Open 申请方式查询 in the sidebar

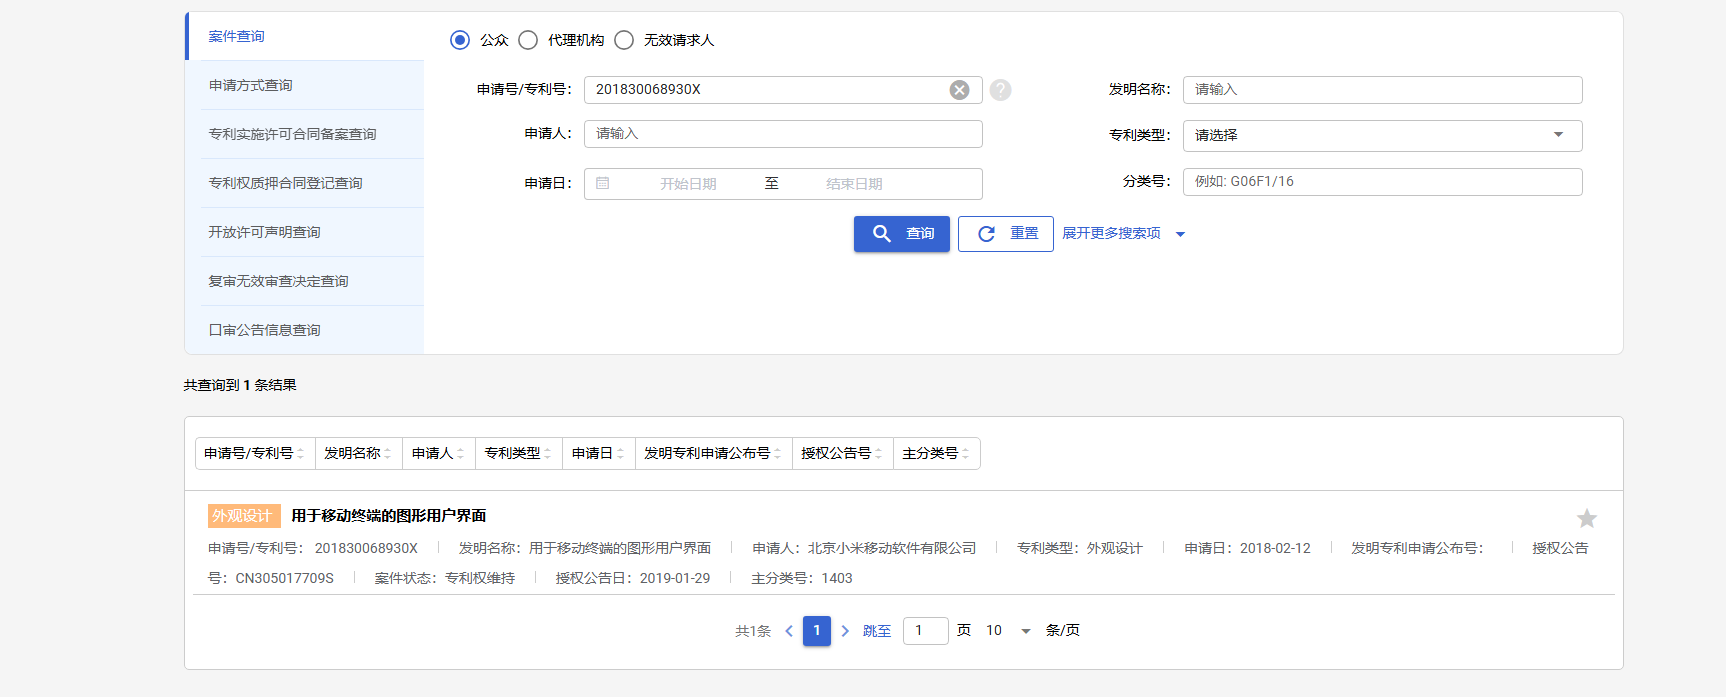[x=251, y=85]
